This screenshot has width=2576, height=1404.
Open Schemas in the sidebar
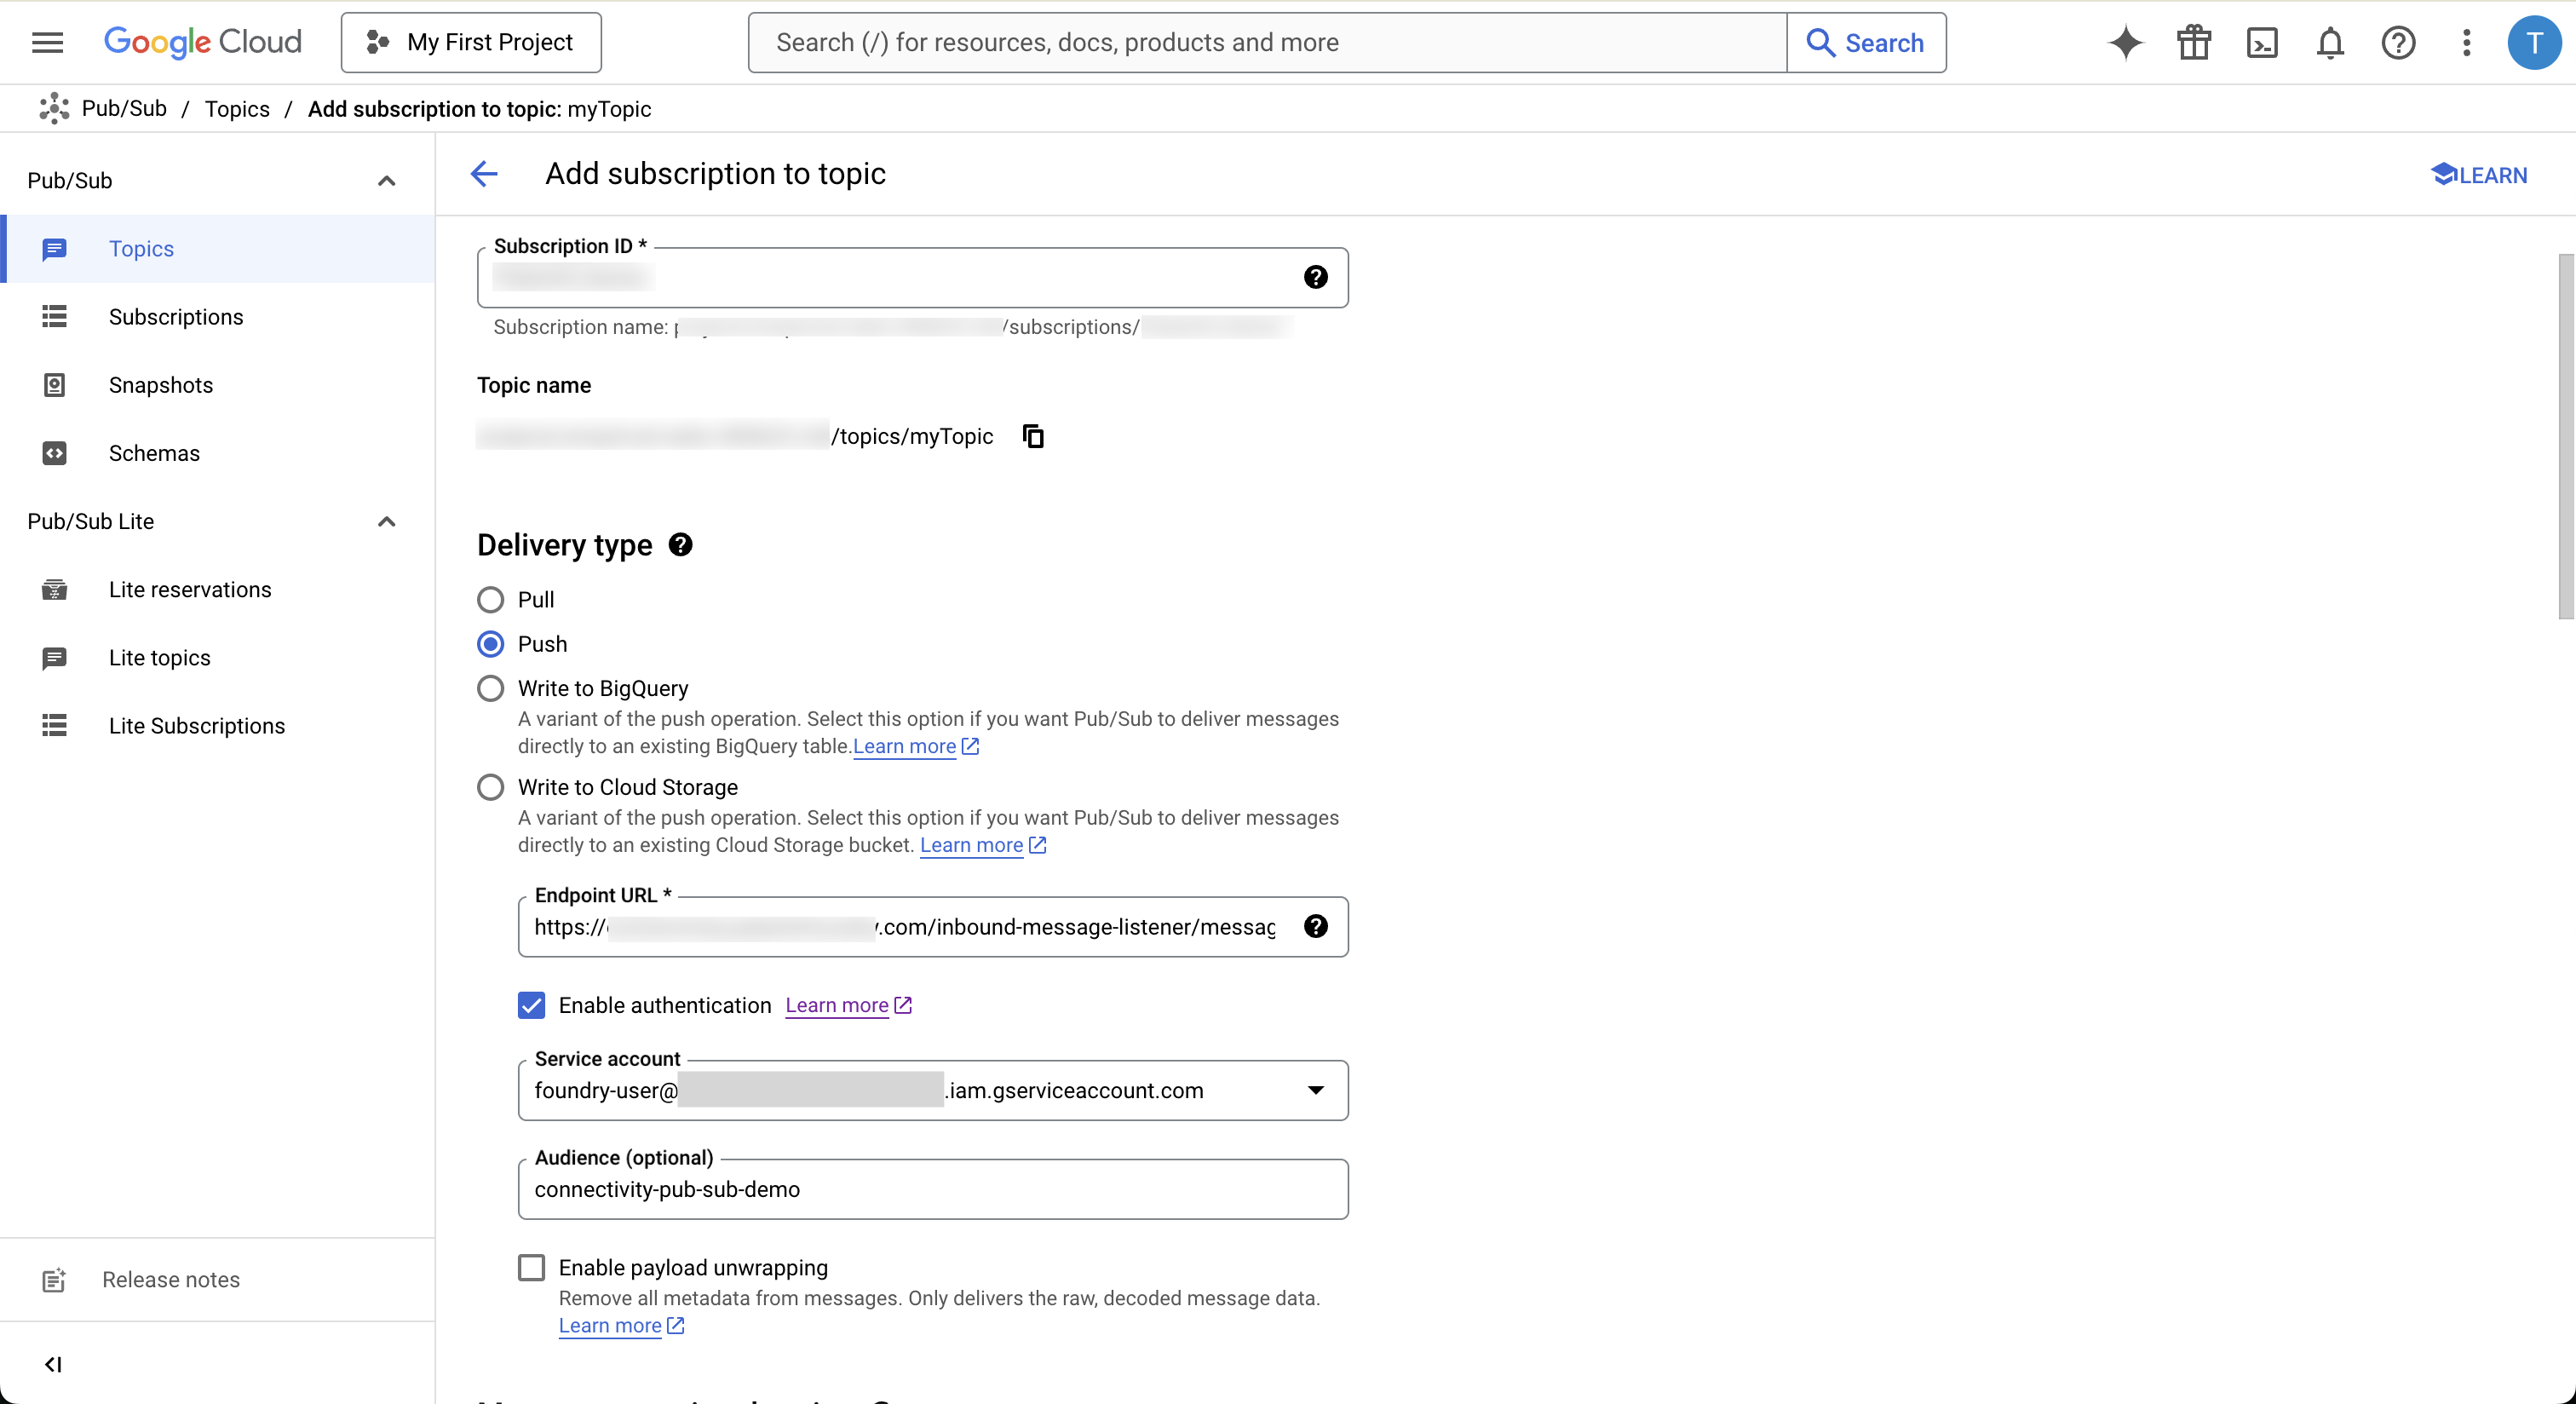coord(154,453)
